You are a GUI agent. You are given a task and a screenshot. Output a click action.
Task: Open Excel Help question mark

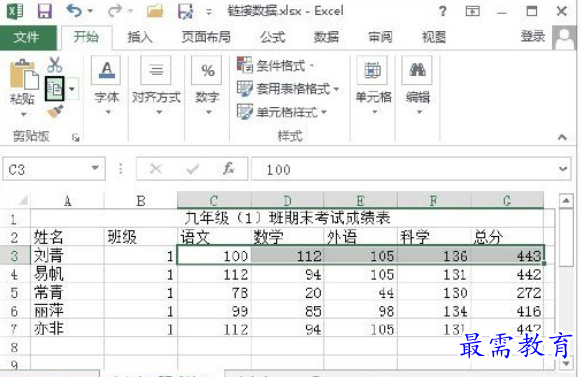(x=442, y=11)
